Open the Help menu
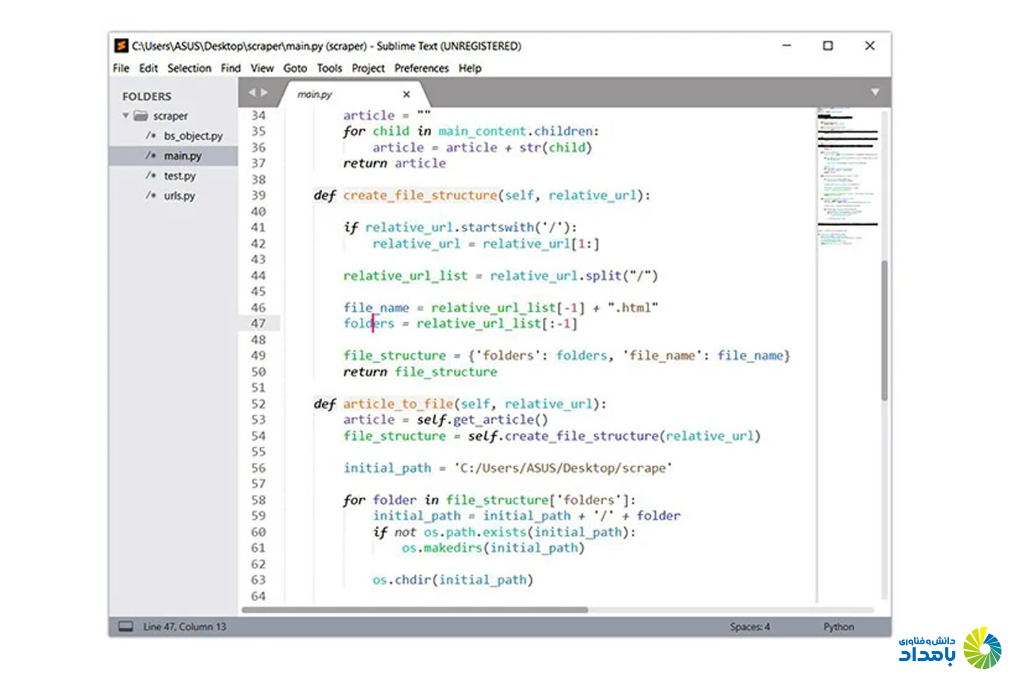1024x683 pixels. coord(470,68)
